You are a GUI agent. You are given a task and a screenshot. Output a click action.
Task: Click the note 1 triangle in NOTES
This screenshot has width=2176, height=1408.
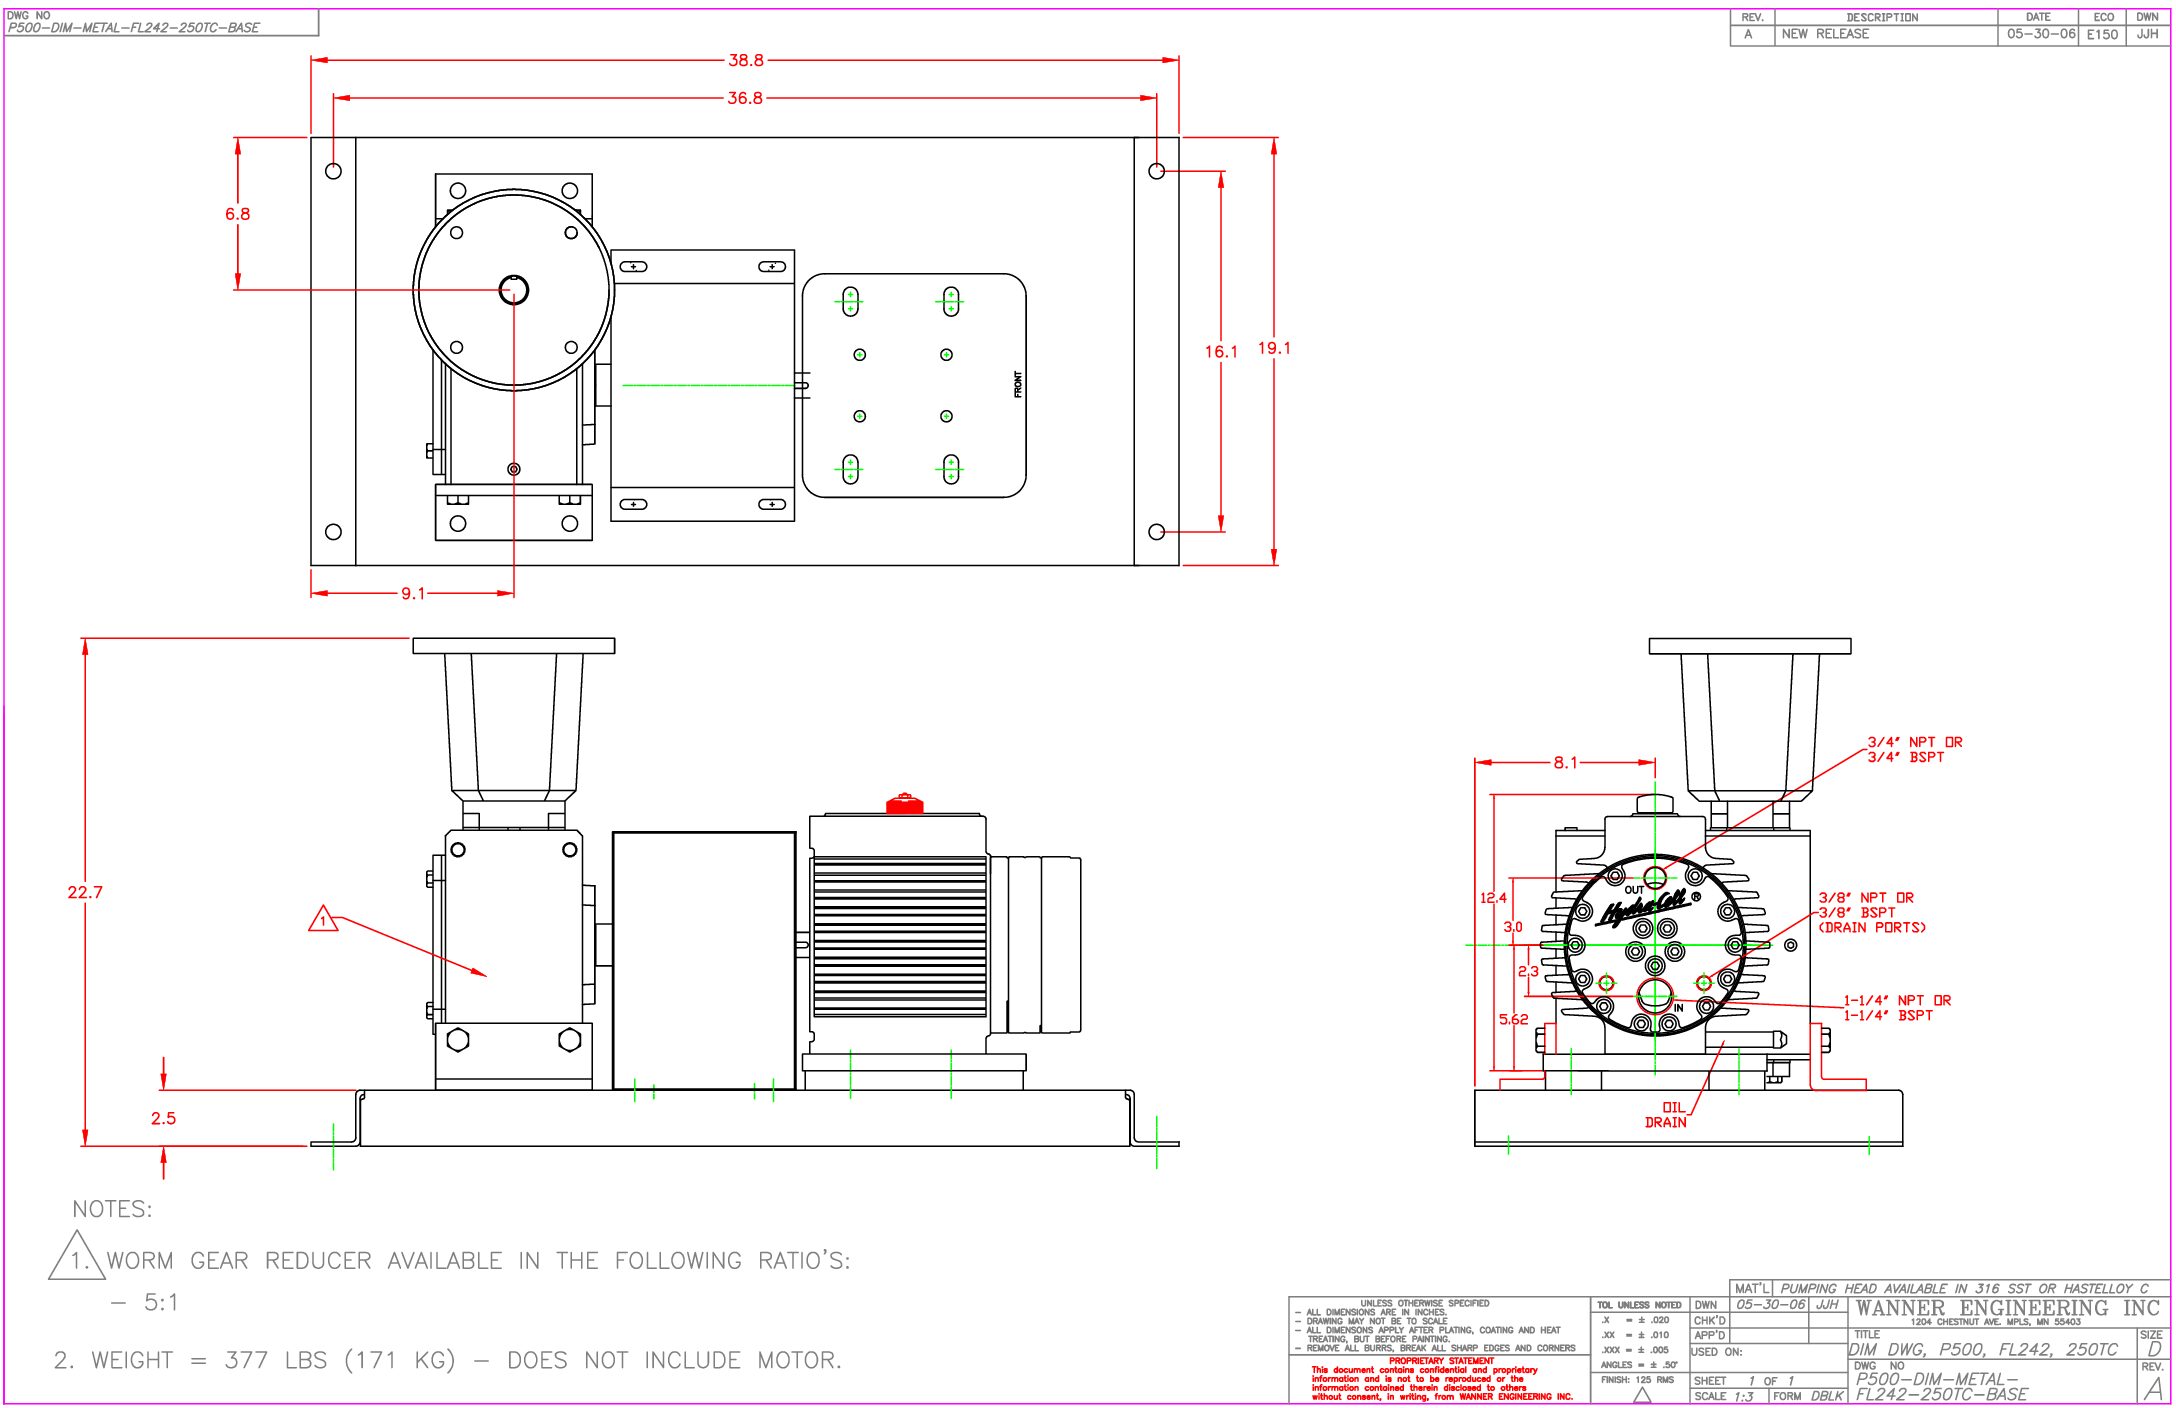[x=76, y=1259]
